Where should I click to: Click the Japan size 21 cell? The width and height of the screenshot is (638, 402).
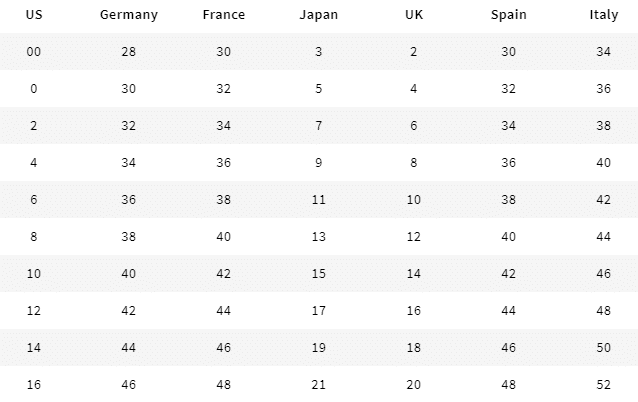pyautogui.click(x=319, y=384)
